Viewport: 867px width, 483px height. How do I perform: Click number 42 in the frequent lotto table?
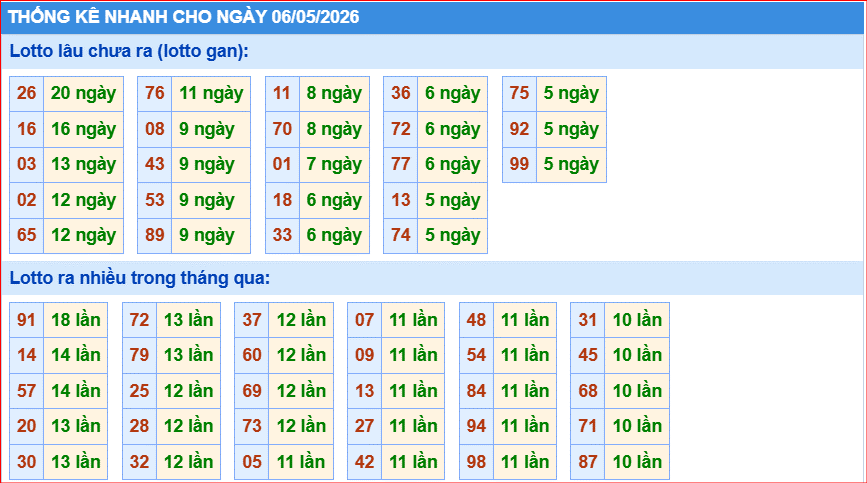tap(365, 462)
